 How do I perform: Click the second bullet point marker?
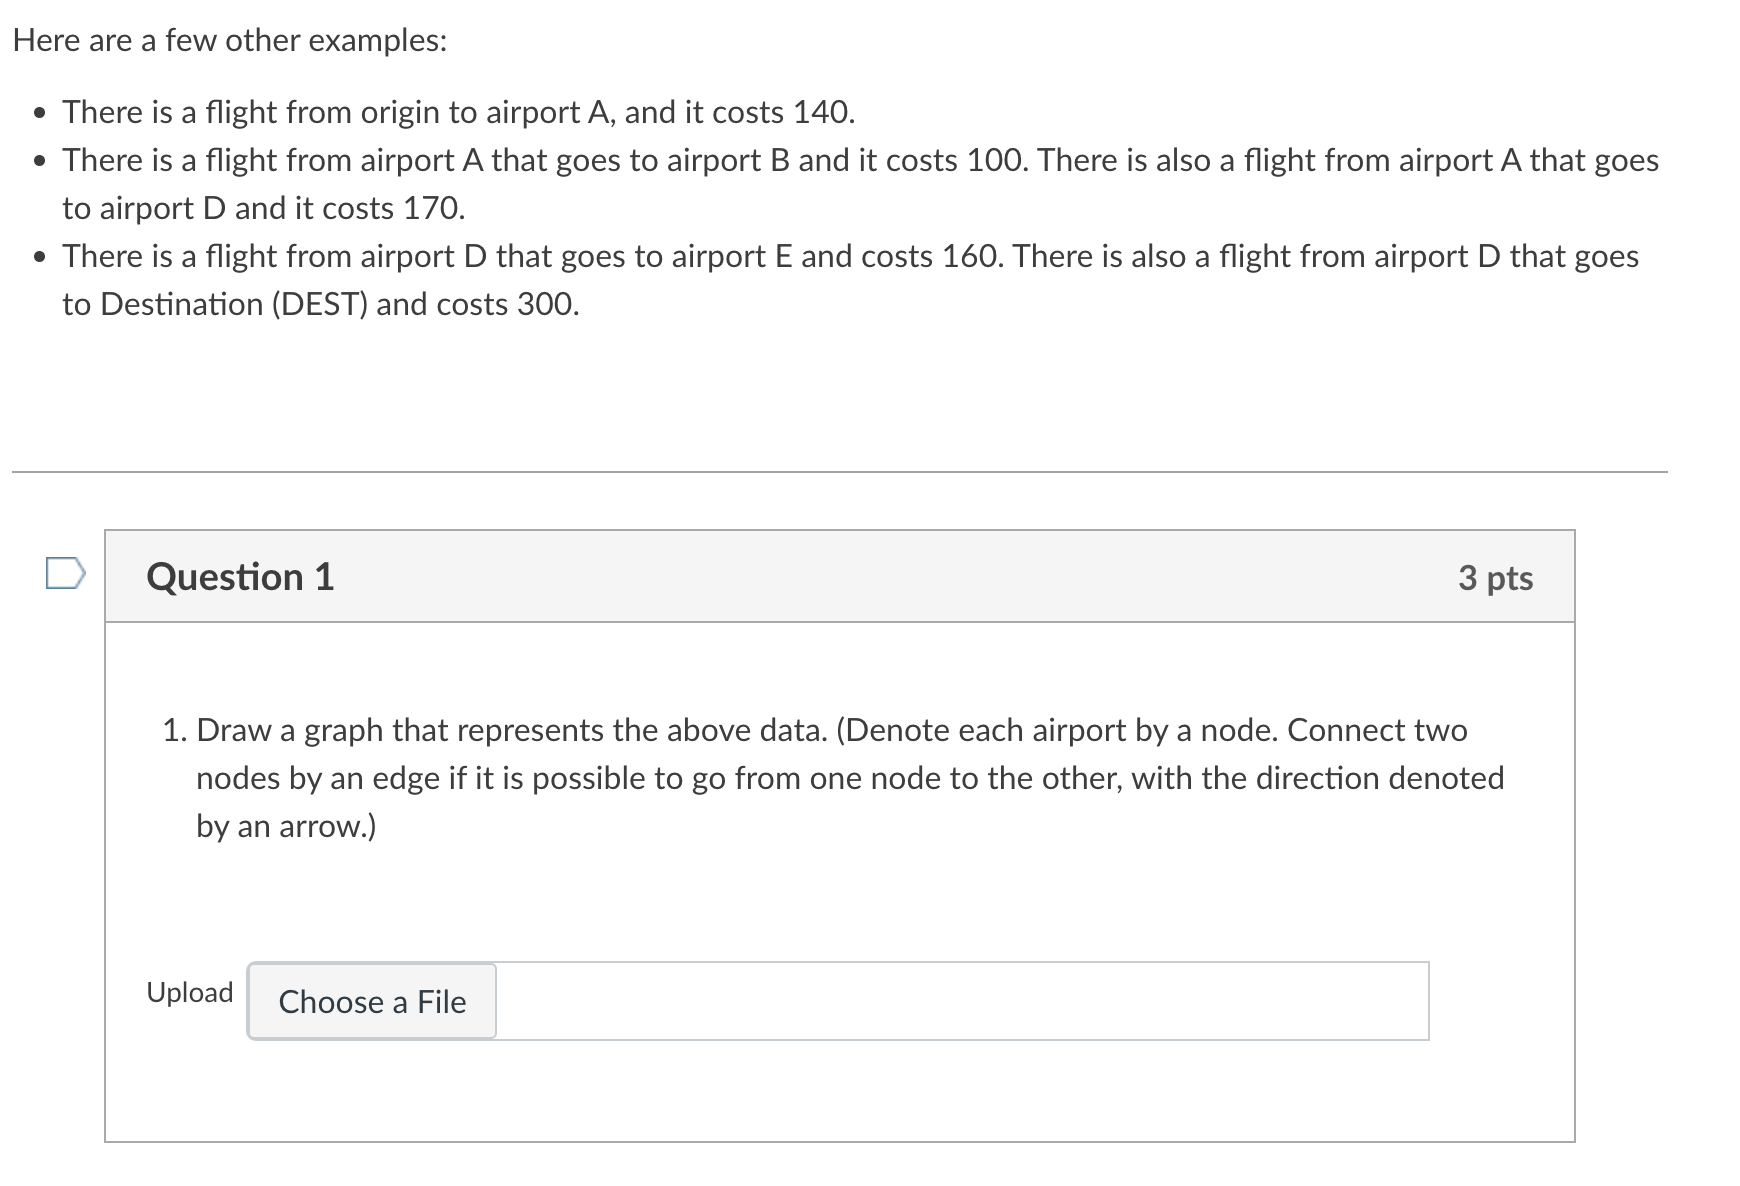(39, 161)
